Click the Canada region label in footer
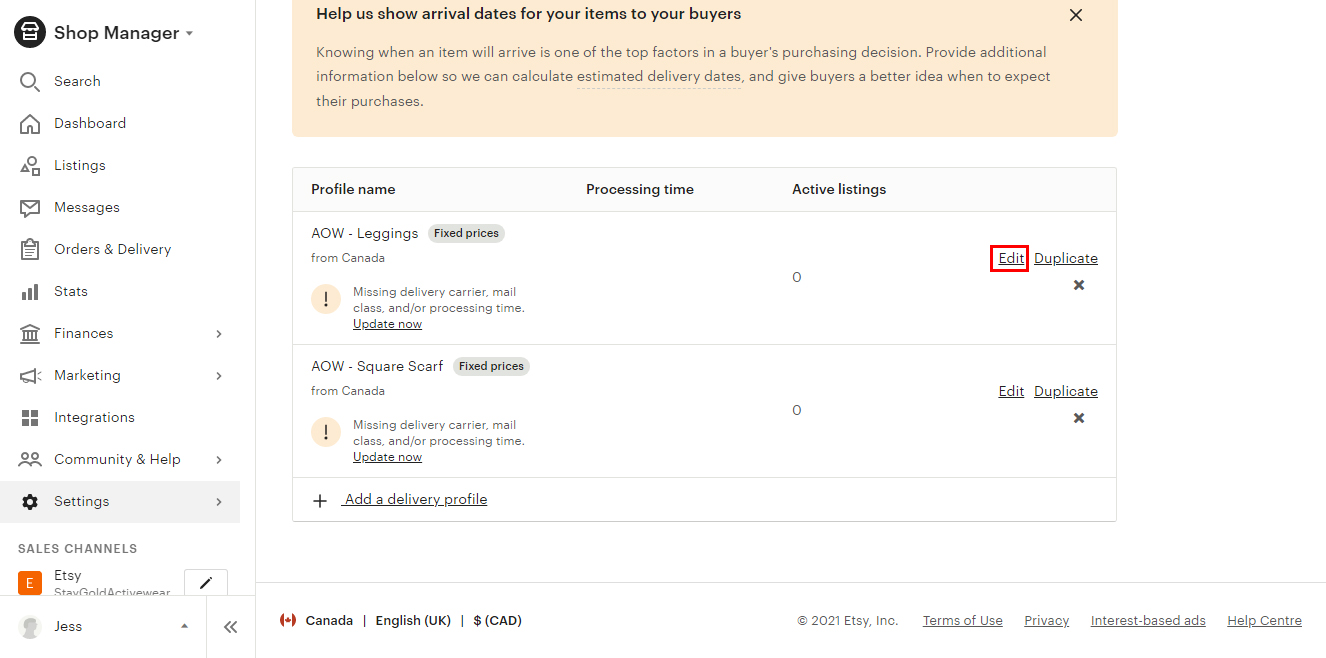 click(329, 620)
